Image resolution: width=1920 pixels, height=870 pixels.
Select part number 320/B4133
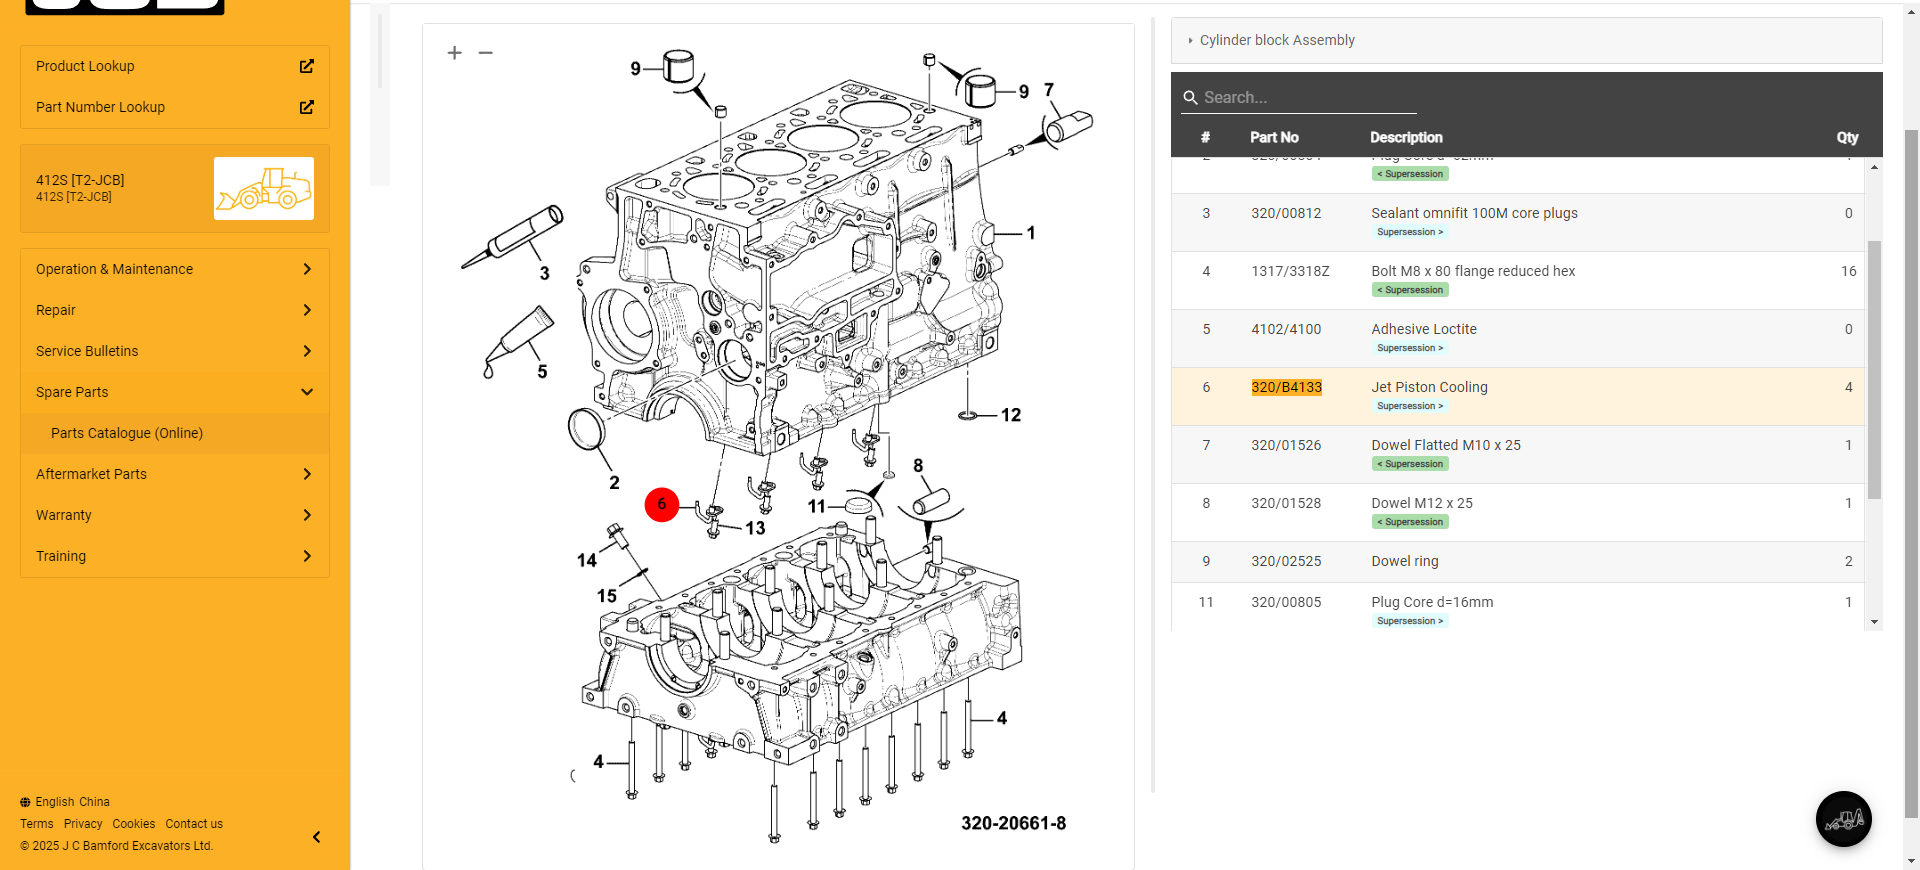[x=1286, y=387]
